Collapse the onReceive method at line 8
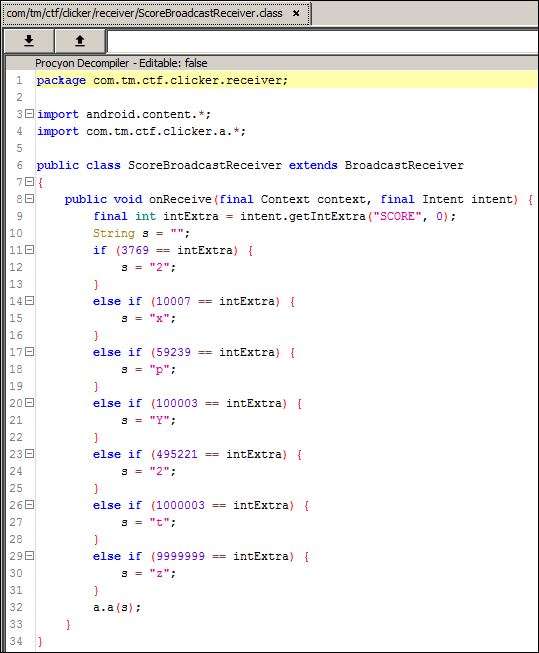The height and width of the screenshot is (653, 539). [x=29, y=199]
